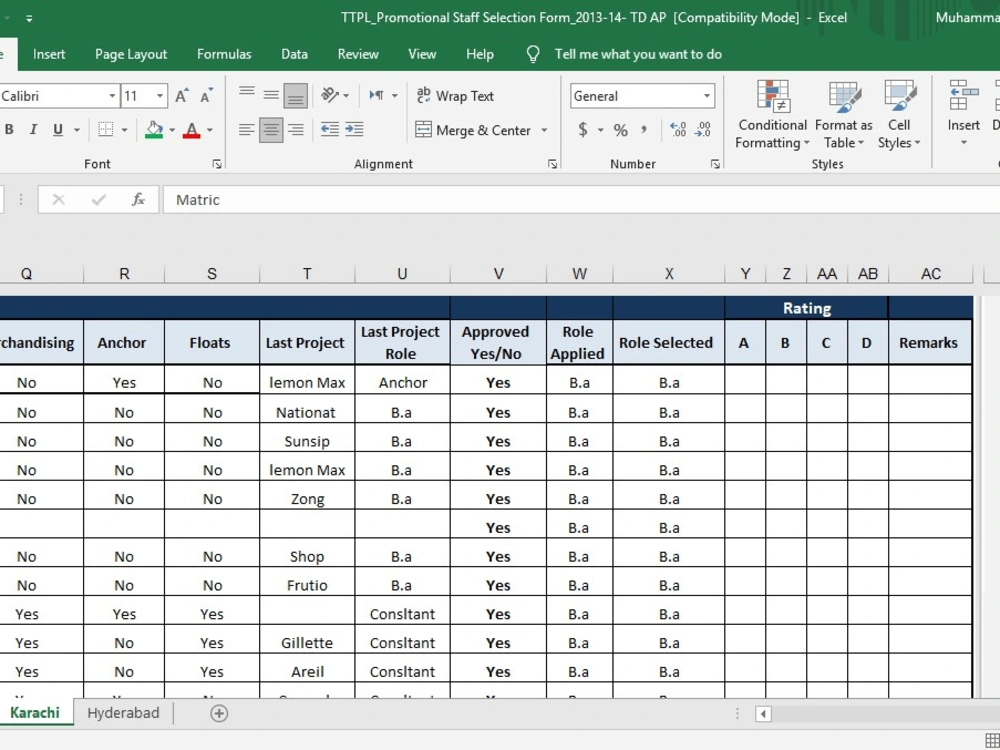Click the Increase Decimal icon
The width and height of the screenshot is (1000, 750).
pyautogui.click(x=678, y=130)
